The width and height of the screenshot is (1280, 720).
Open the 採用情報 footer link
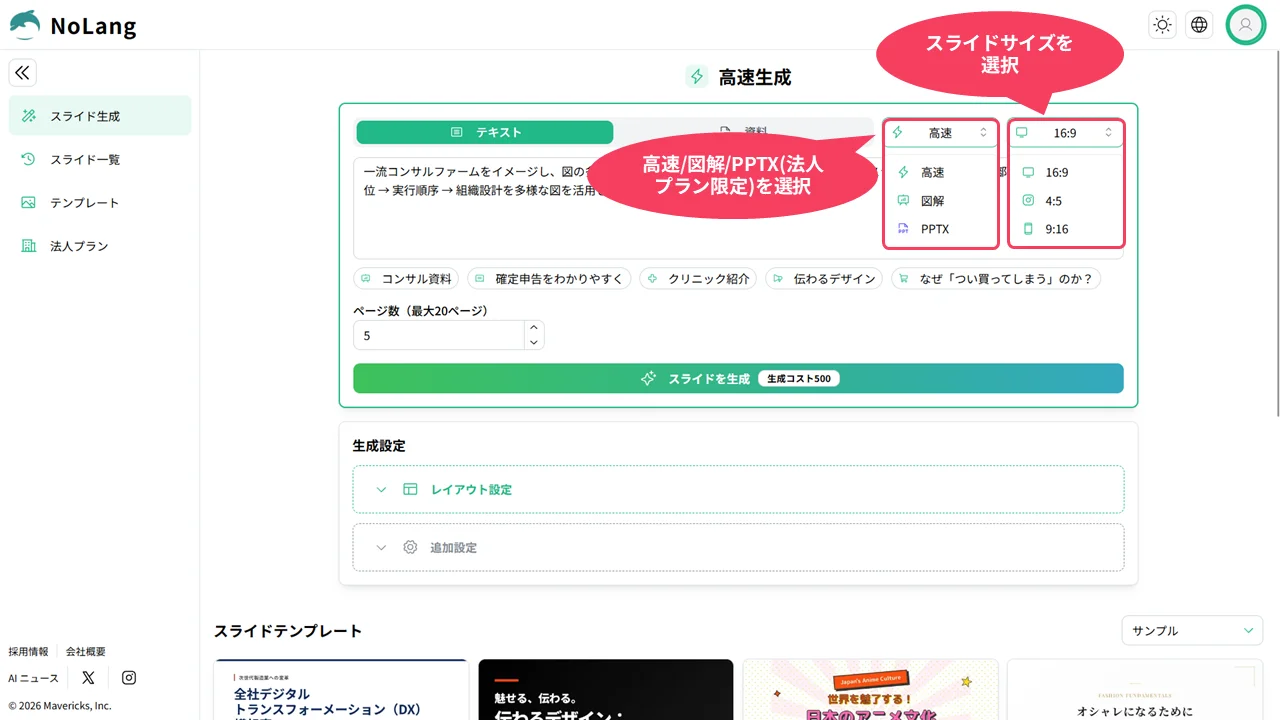pos(28,651)
